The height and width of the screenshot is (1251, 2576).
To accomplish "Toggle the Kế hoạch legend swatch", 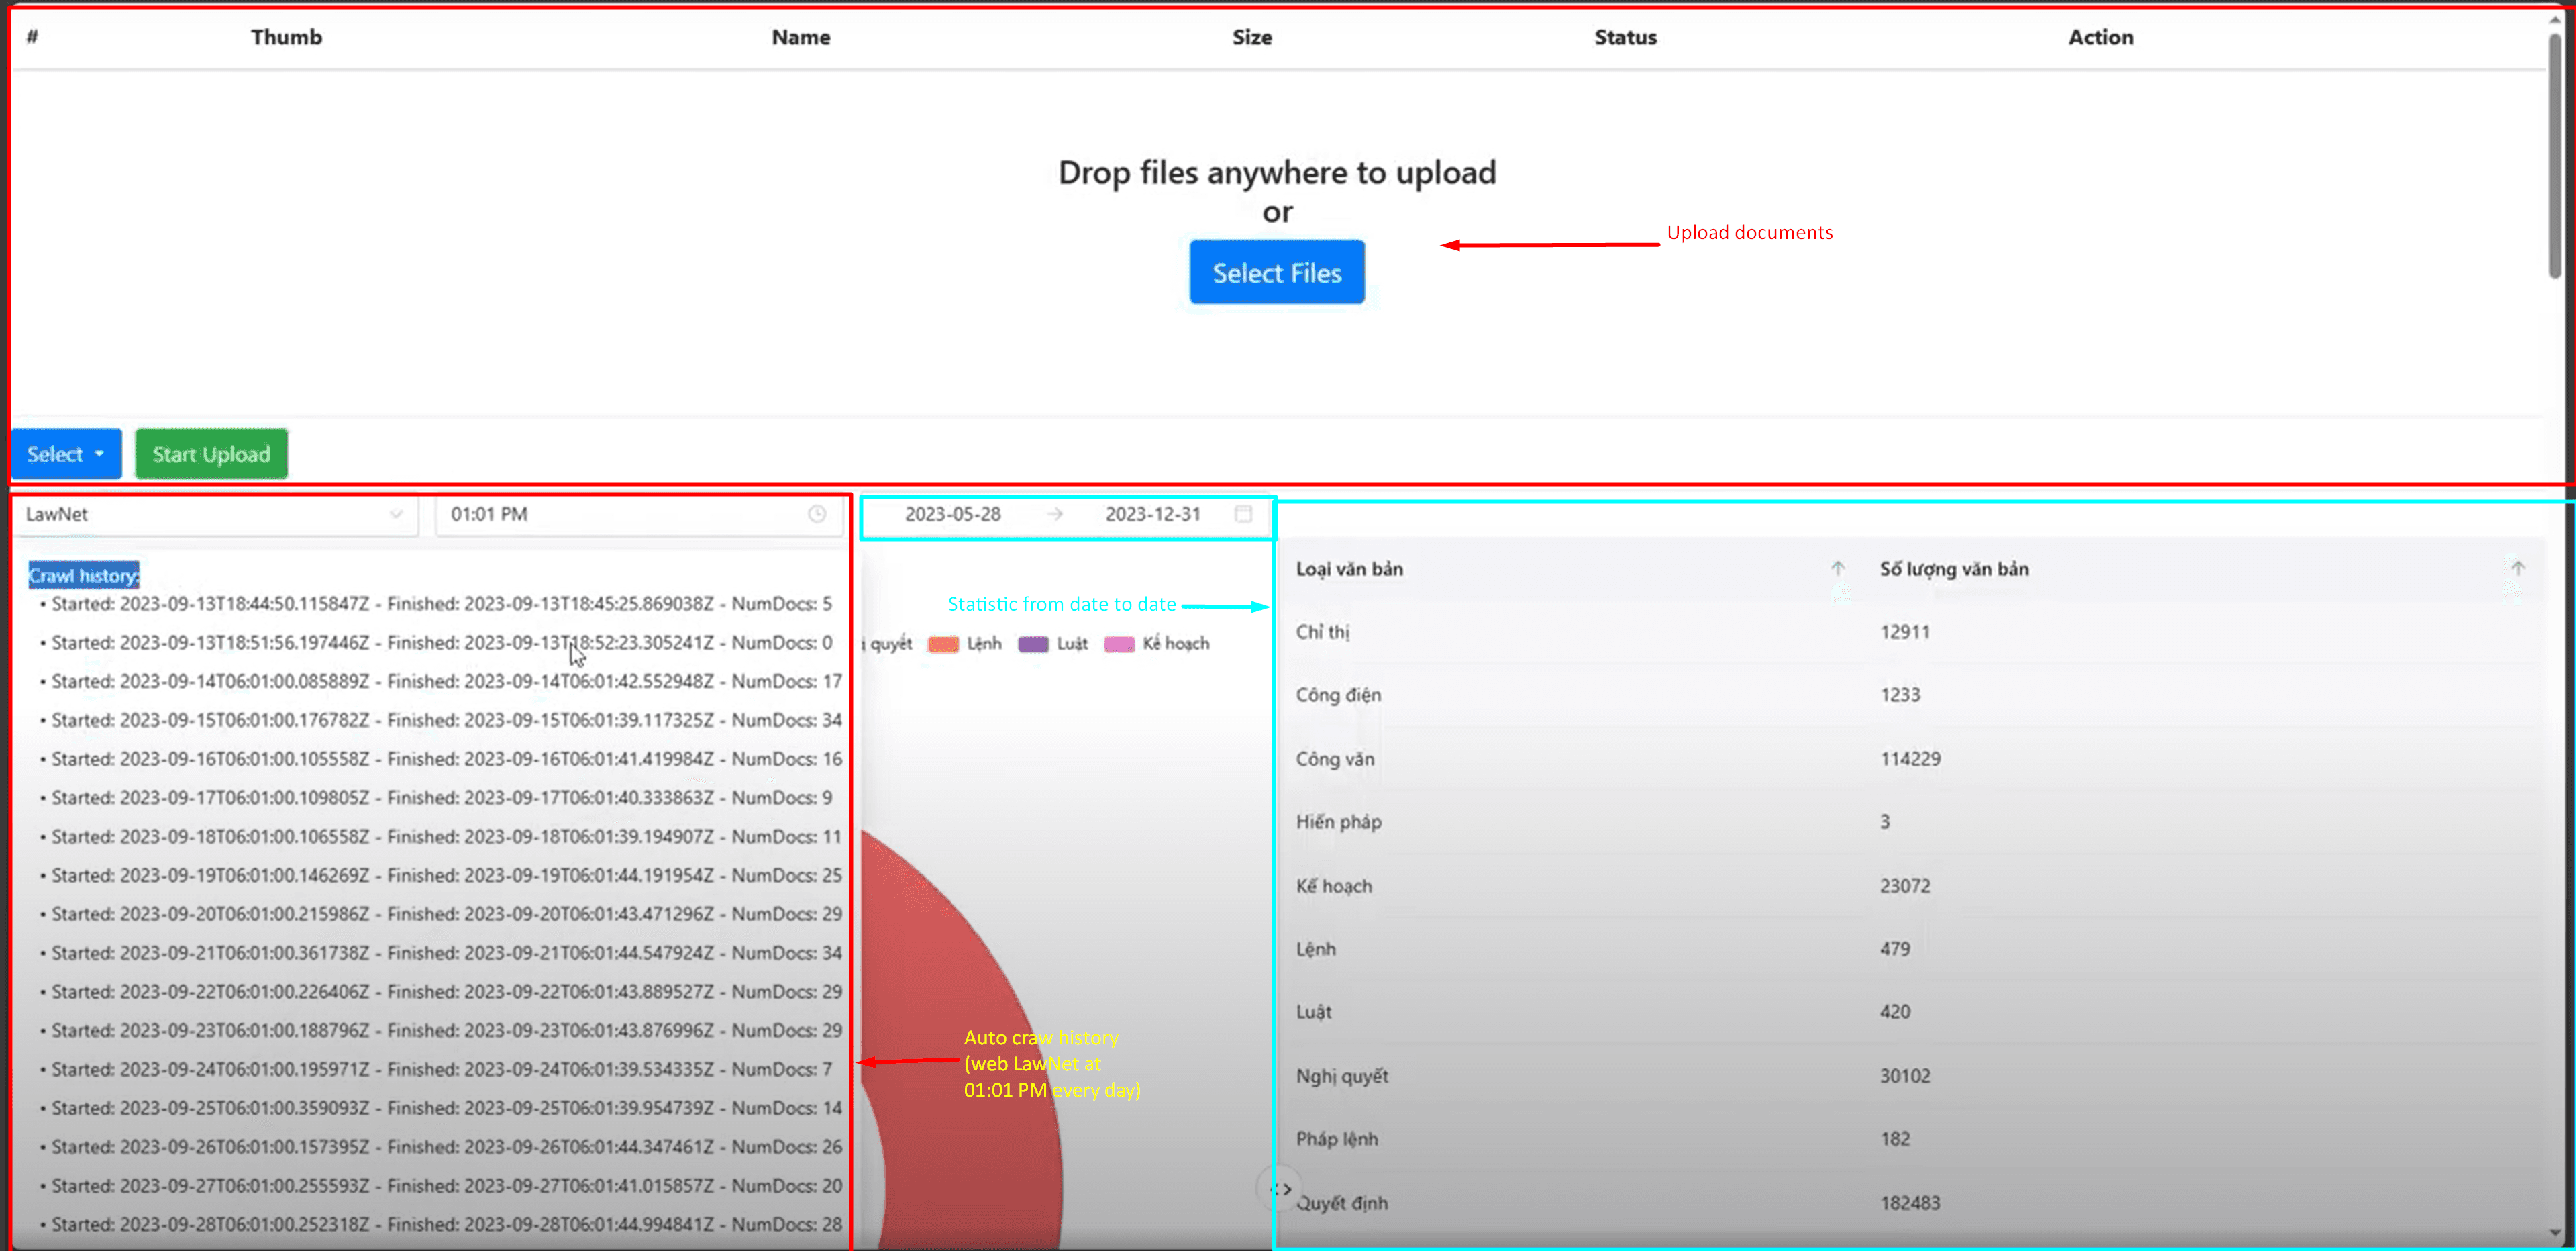I will point(1119,644).
